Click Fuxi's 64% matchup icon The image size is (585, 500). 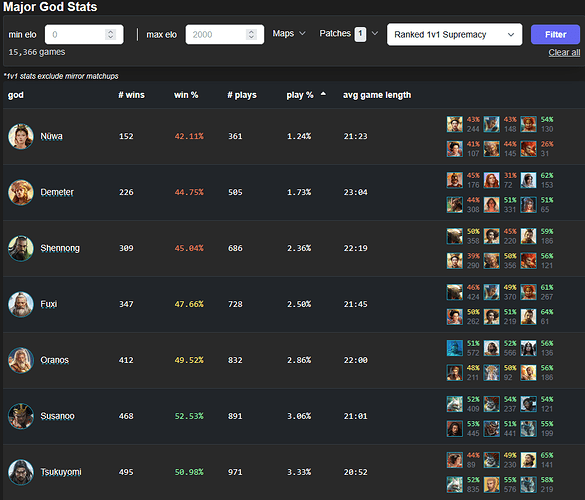(x=529, y=317)
